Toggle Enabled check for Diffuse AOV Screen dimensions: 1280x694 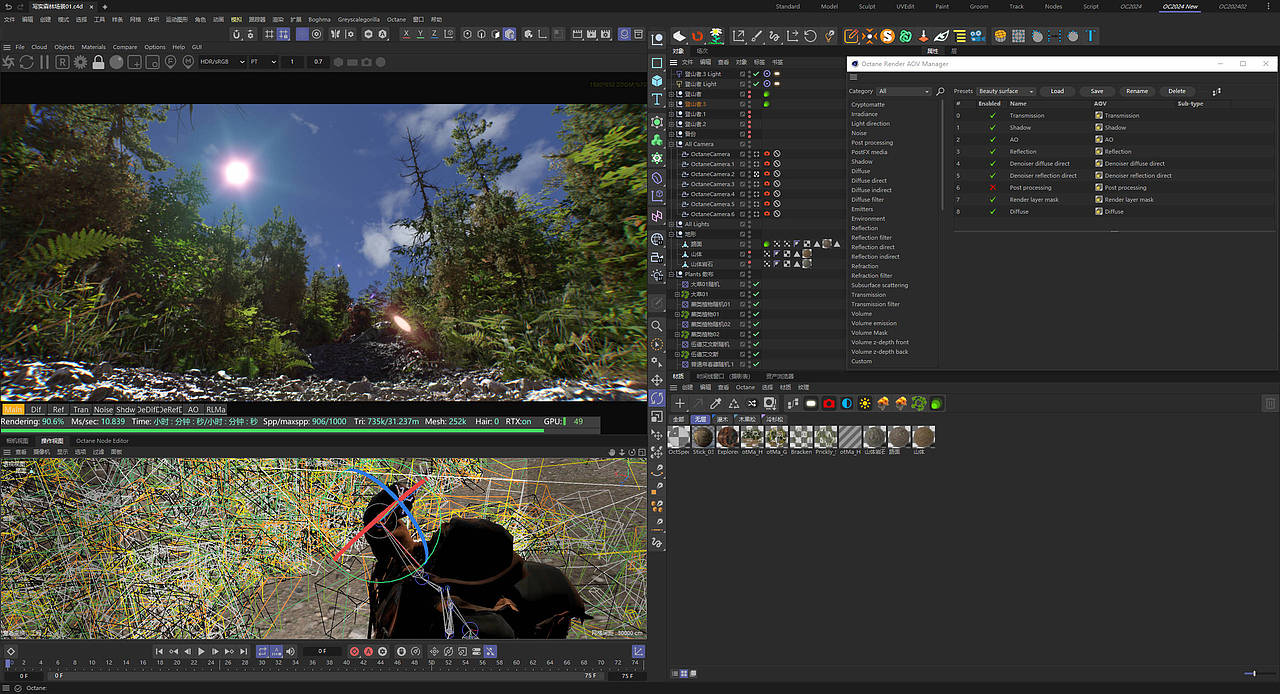[x=992, y=211]
